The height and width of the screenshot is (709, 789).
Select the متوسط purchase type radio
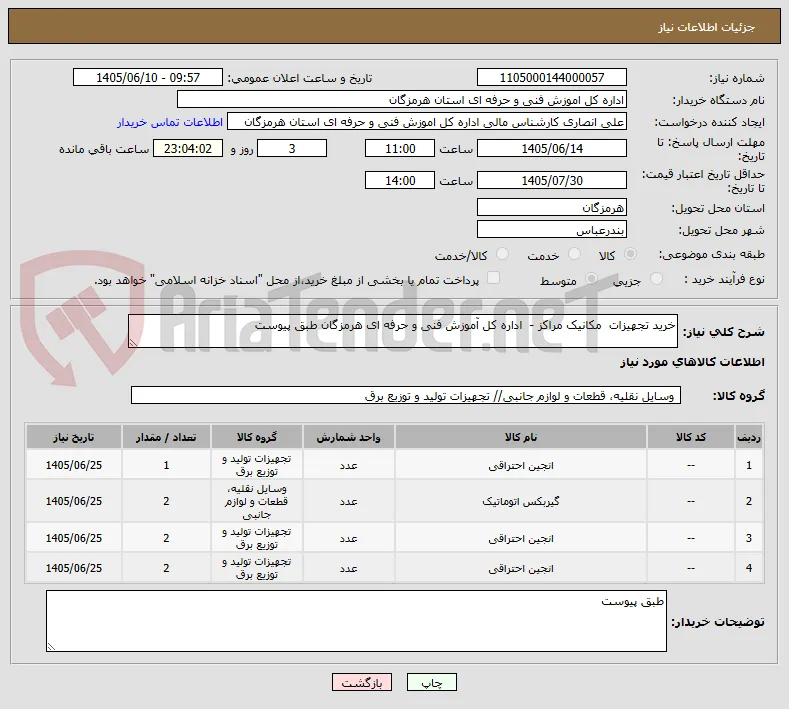click(x=591, y=278)
